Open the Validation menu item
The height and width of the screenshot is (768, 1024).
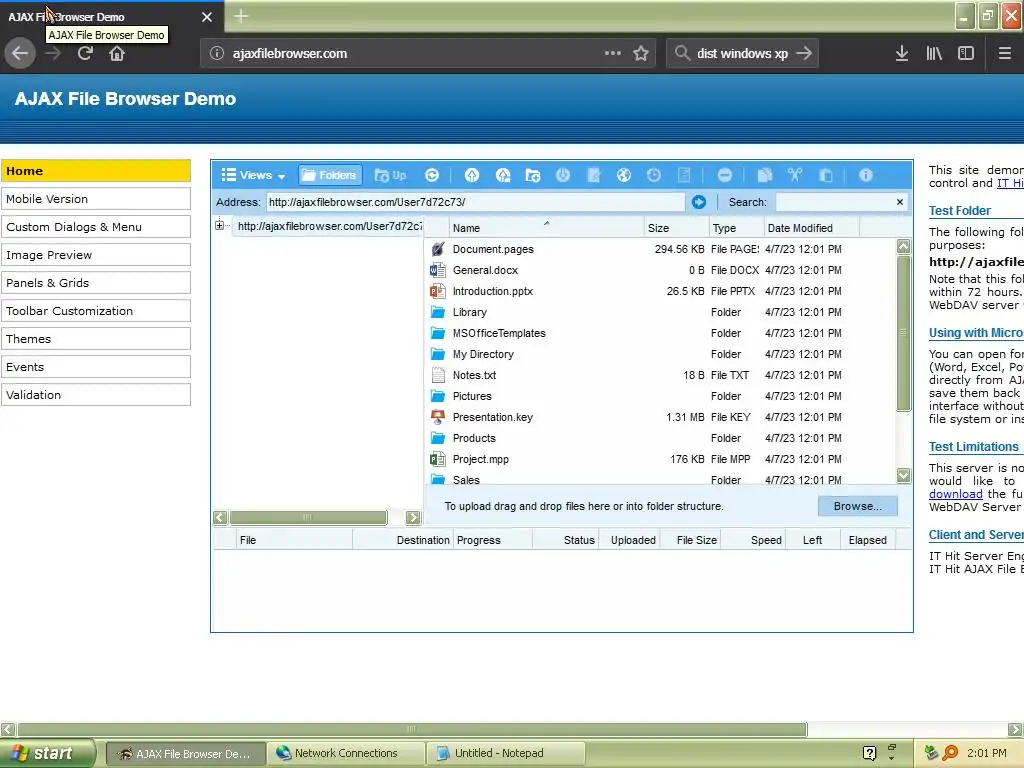[x=96, y=394]
